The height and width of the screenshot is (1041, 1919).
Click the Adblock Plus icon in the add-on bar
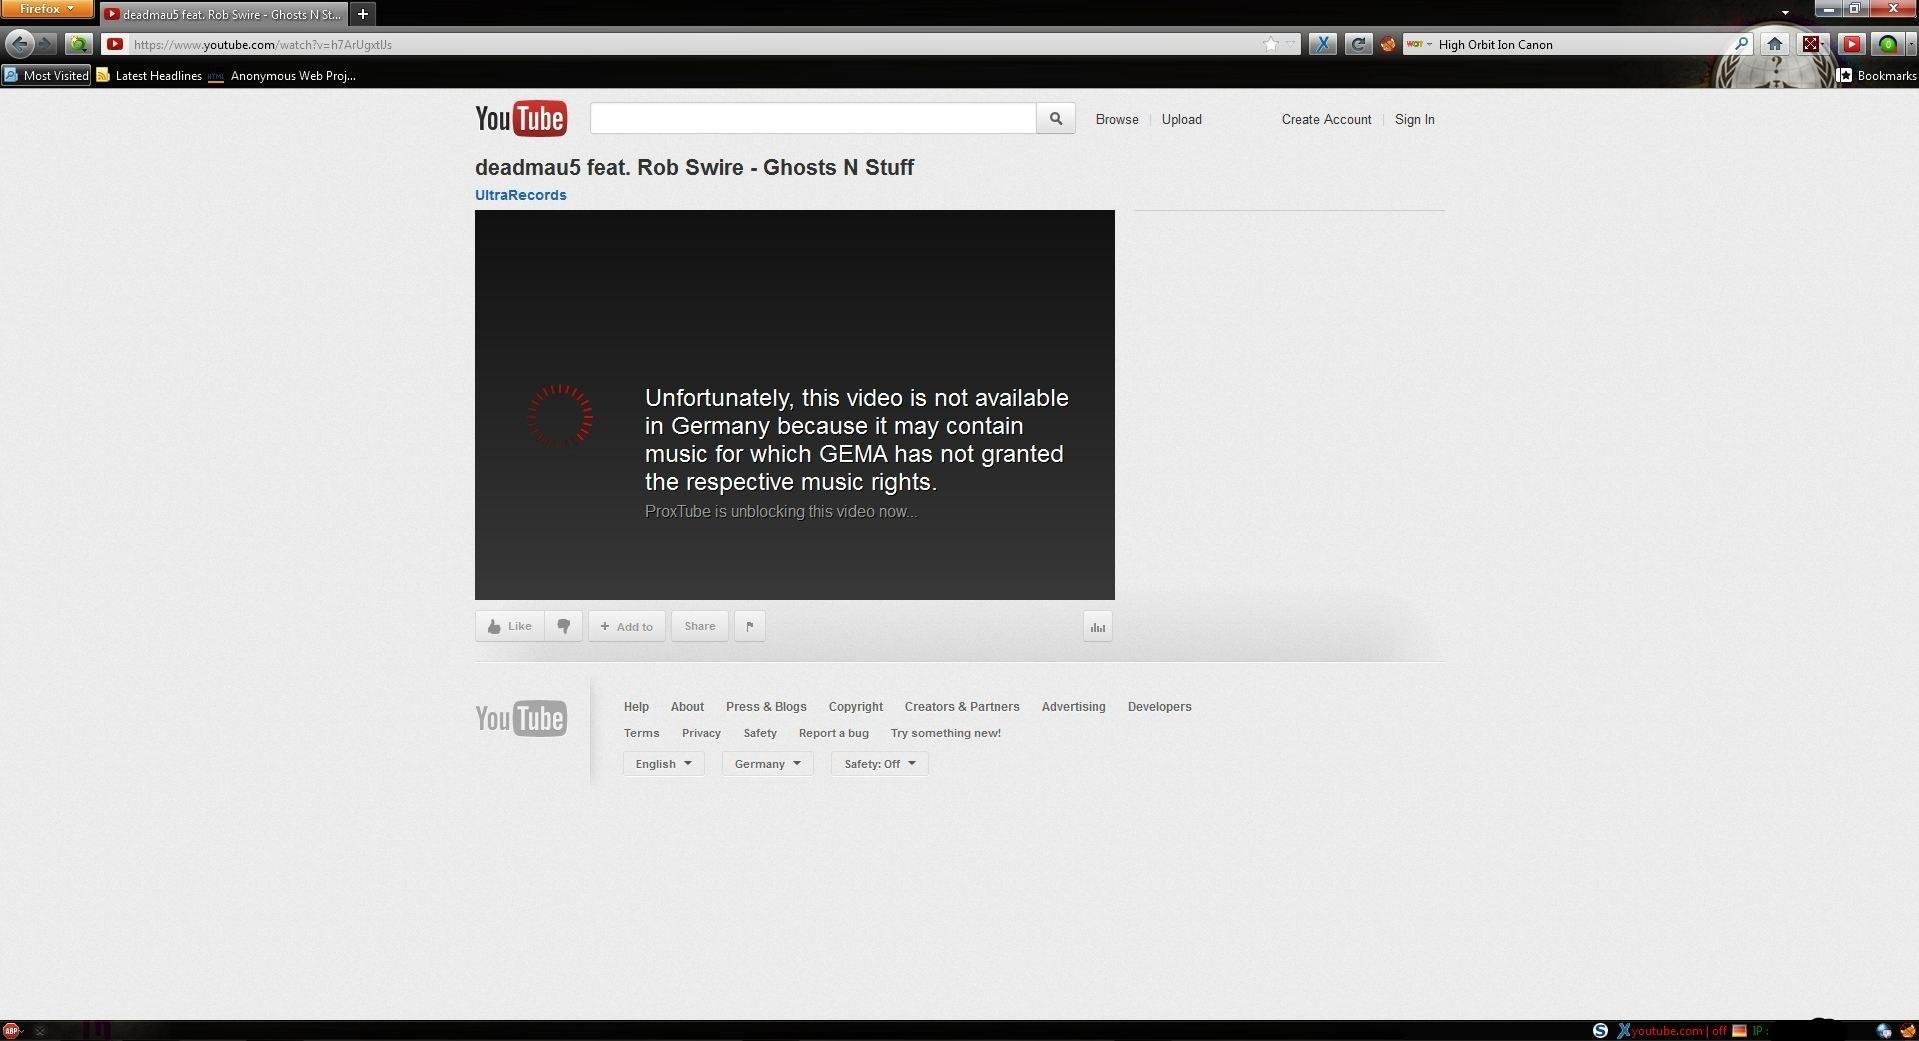pyautogui.click(x=12, y=1031)
